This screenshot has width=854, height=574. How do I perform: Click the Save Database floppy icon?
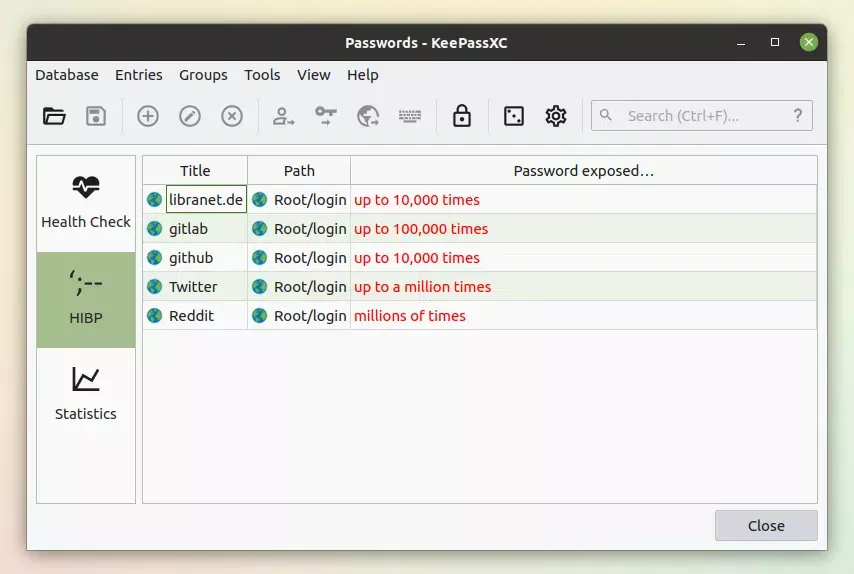(96, 116)
